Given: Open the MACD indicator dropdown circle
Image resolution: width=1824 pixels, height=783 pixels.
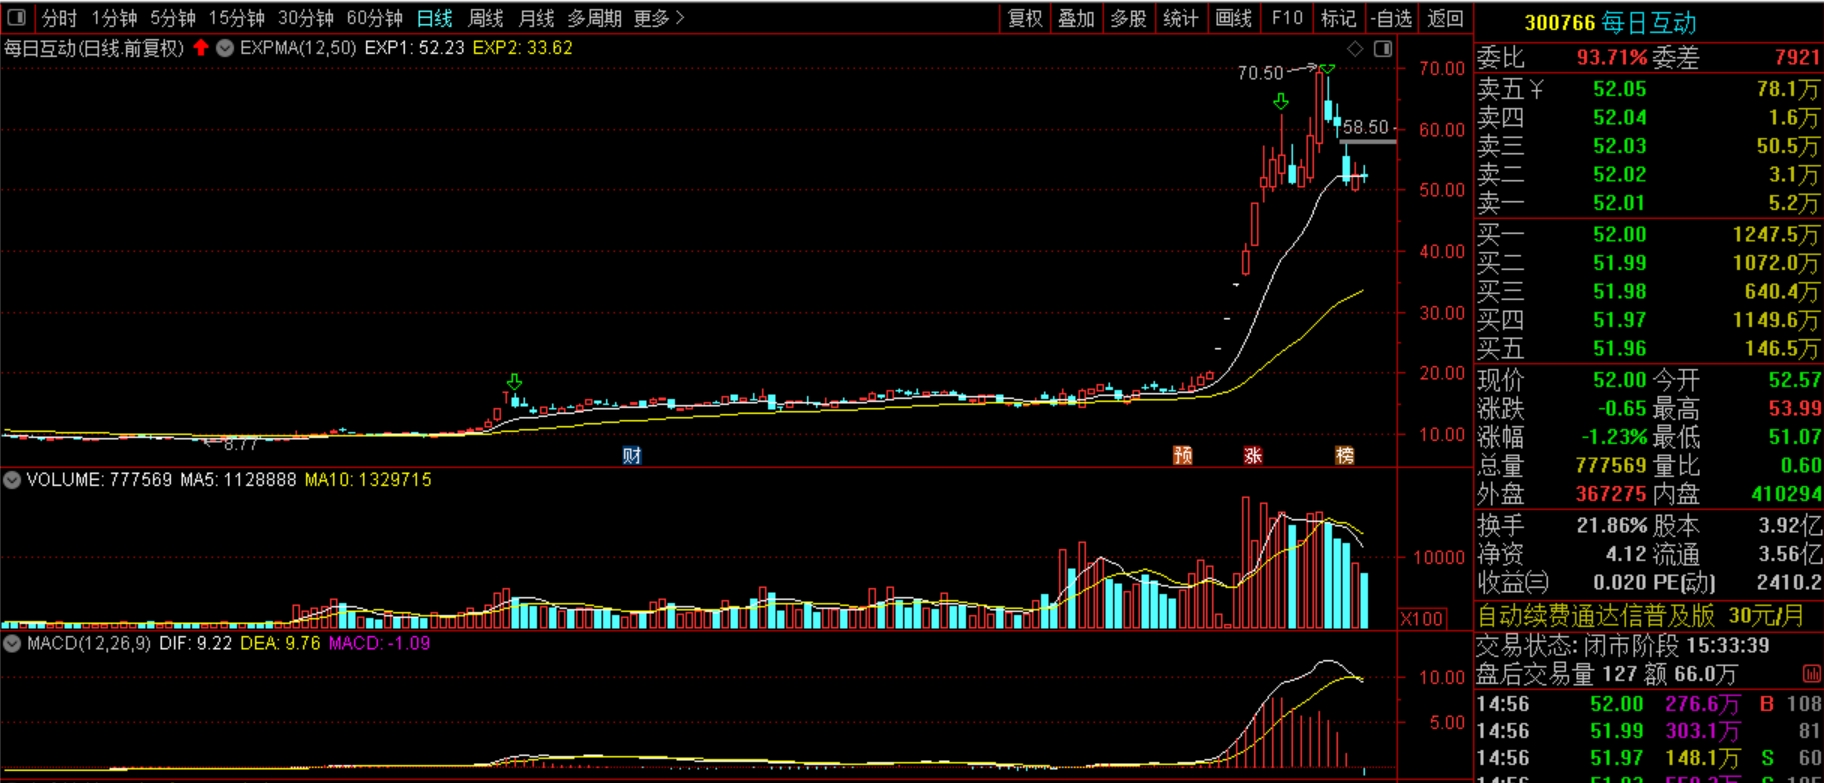Looking at the screenshot, I should point(12,643).
